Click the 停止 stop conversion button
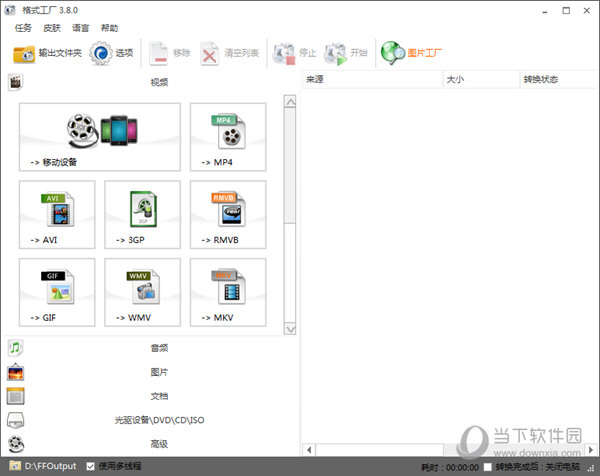 (294, 53)
